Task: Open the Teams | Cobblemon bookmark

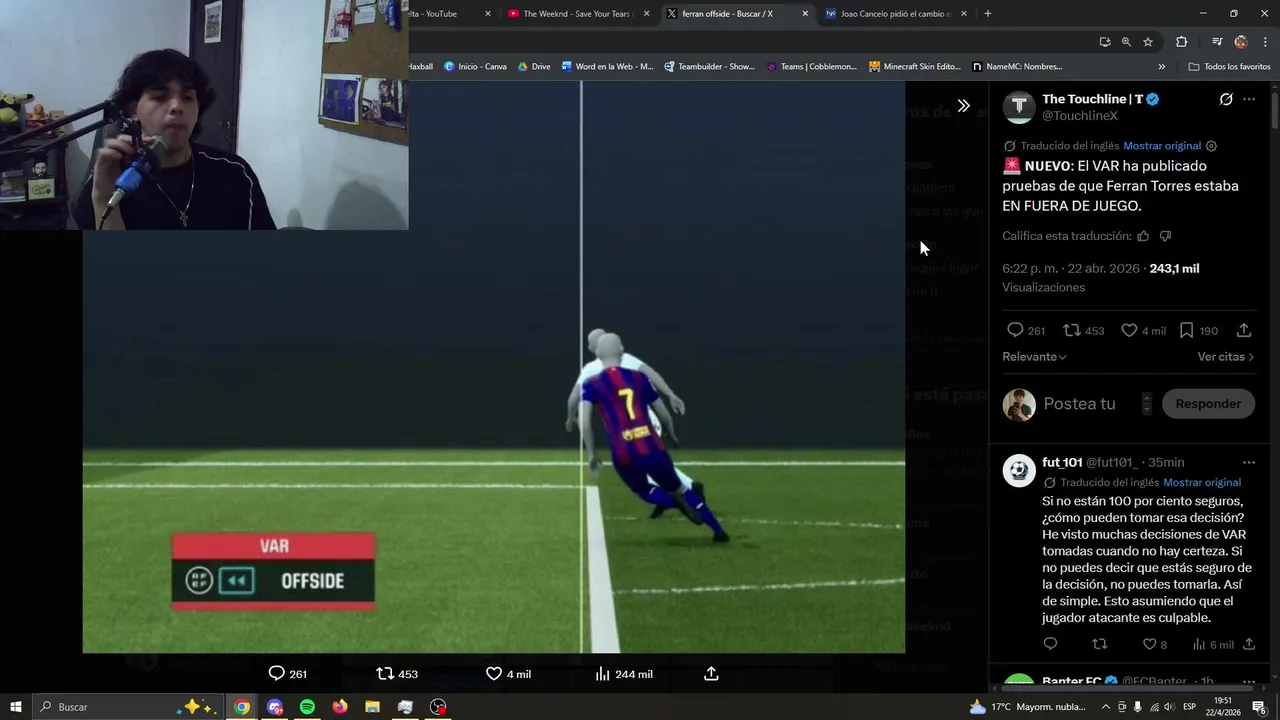Action: (x=811, y=66)
